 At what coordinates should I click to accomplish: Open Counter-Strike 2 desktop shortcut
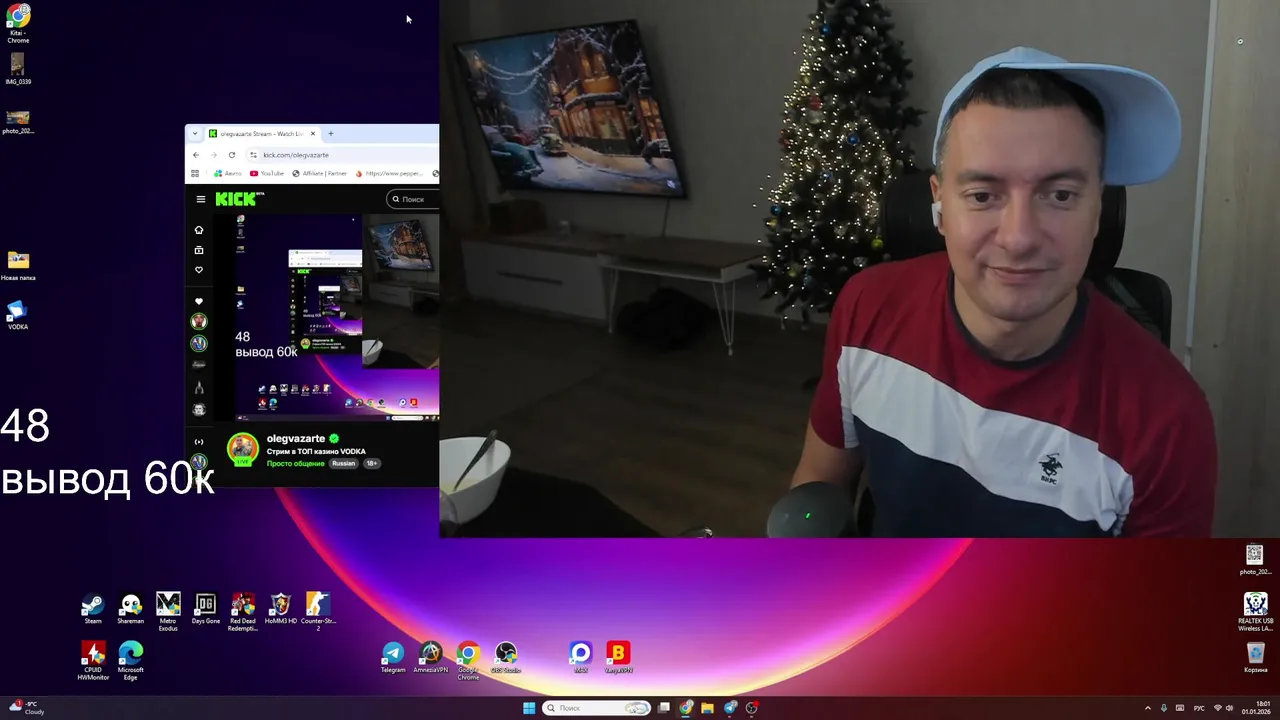click(x=318, y=611)
